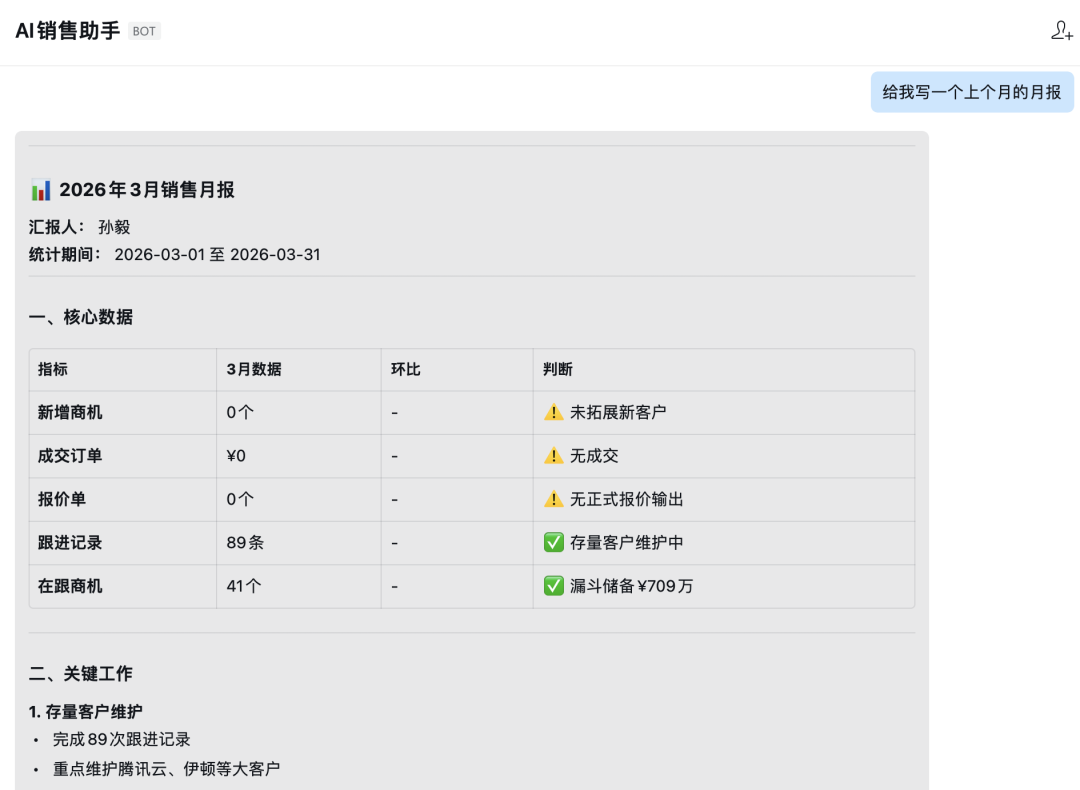The image size is (1080, 790).
Task: Click the 2026年3月销售月报 heading text
Action: (x=147, y=190)
